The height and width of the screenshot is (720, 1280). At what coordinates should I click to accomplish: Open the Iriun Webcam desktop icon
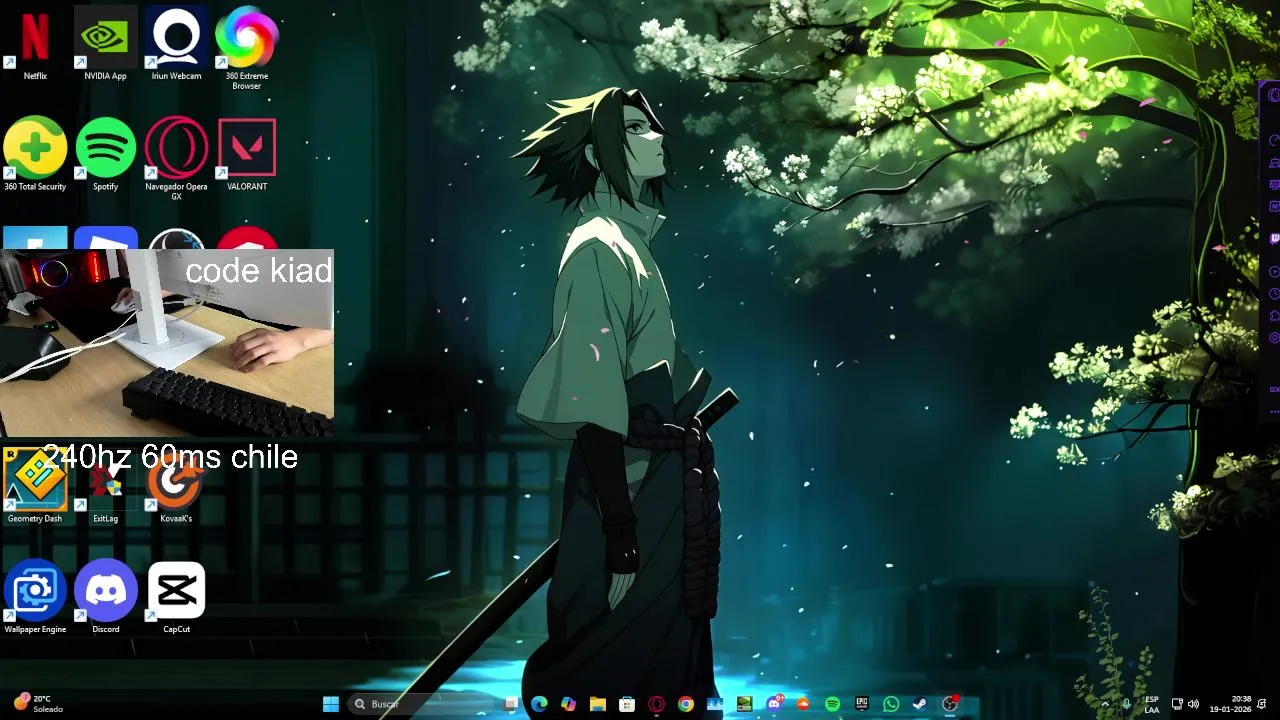176,43
